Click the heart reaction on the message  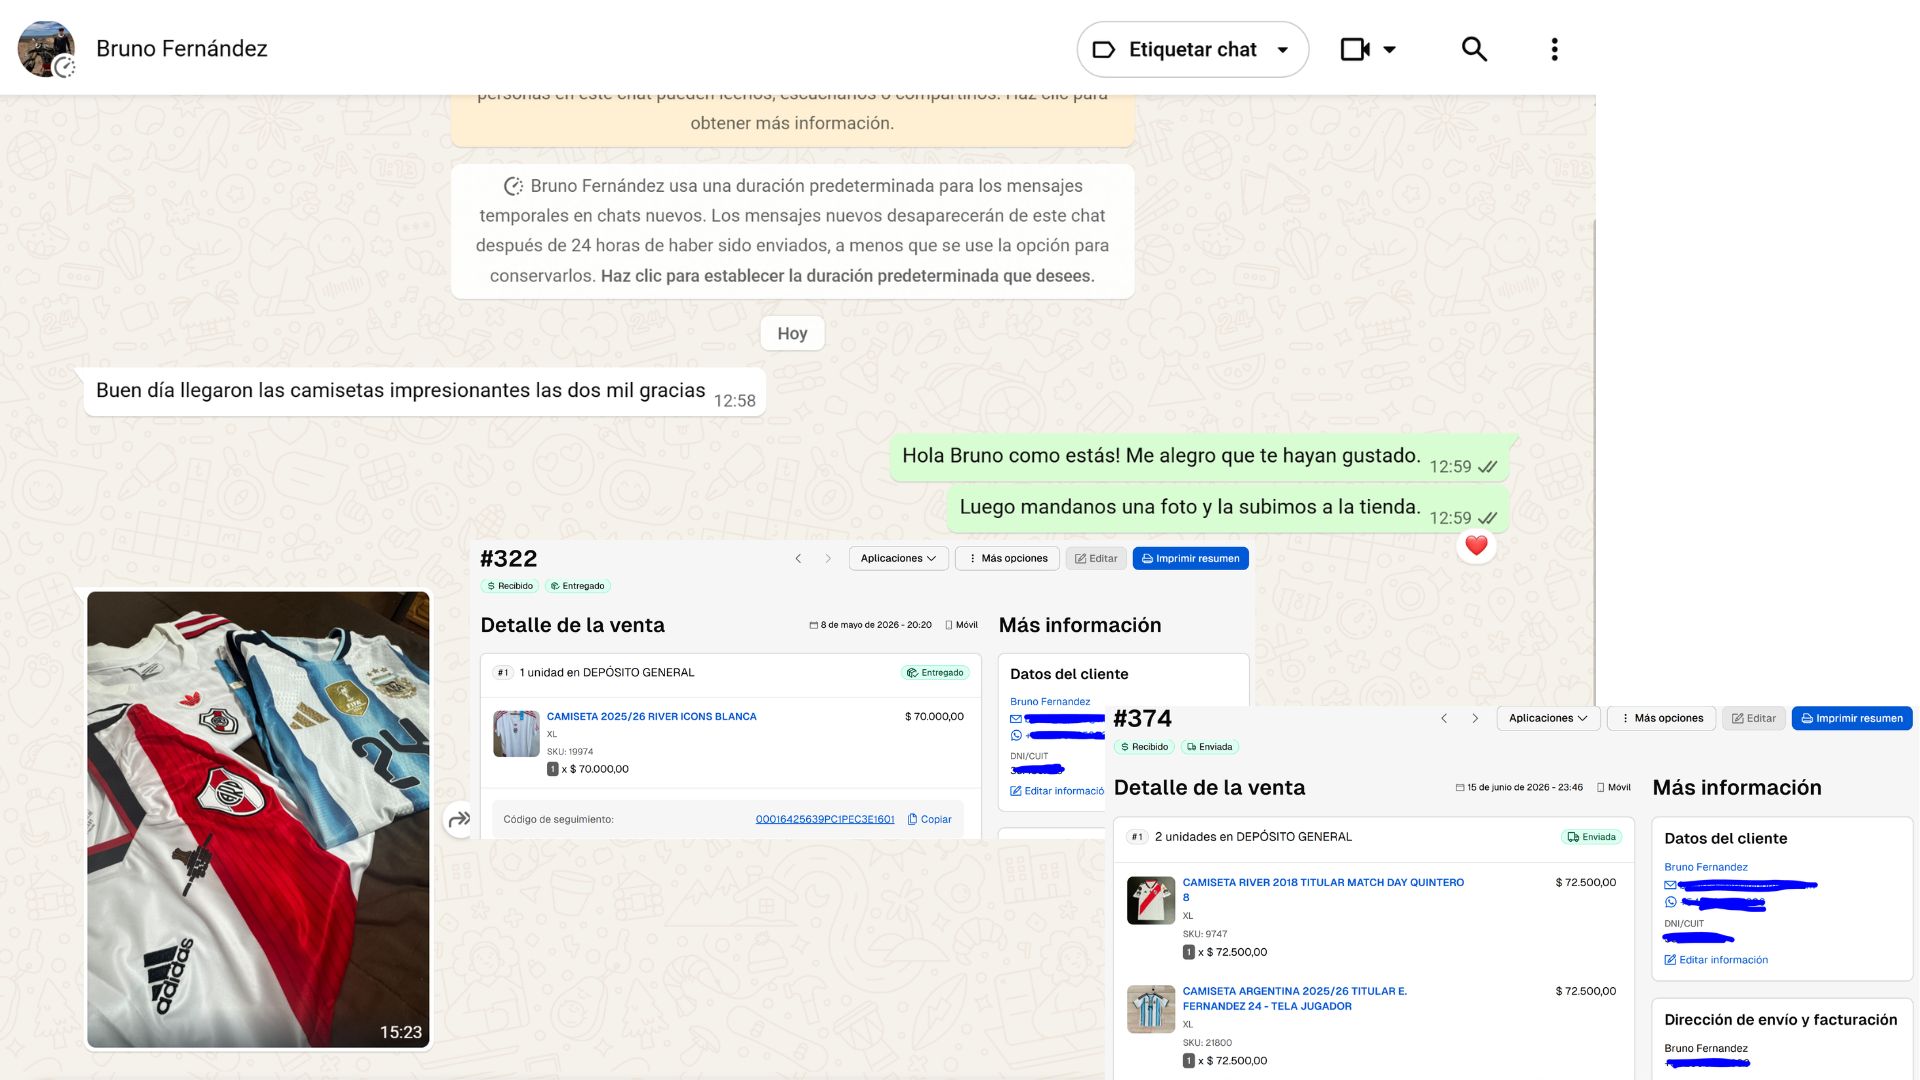pyautogui.click(x=1476, y=545)
